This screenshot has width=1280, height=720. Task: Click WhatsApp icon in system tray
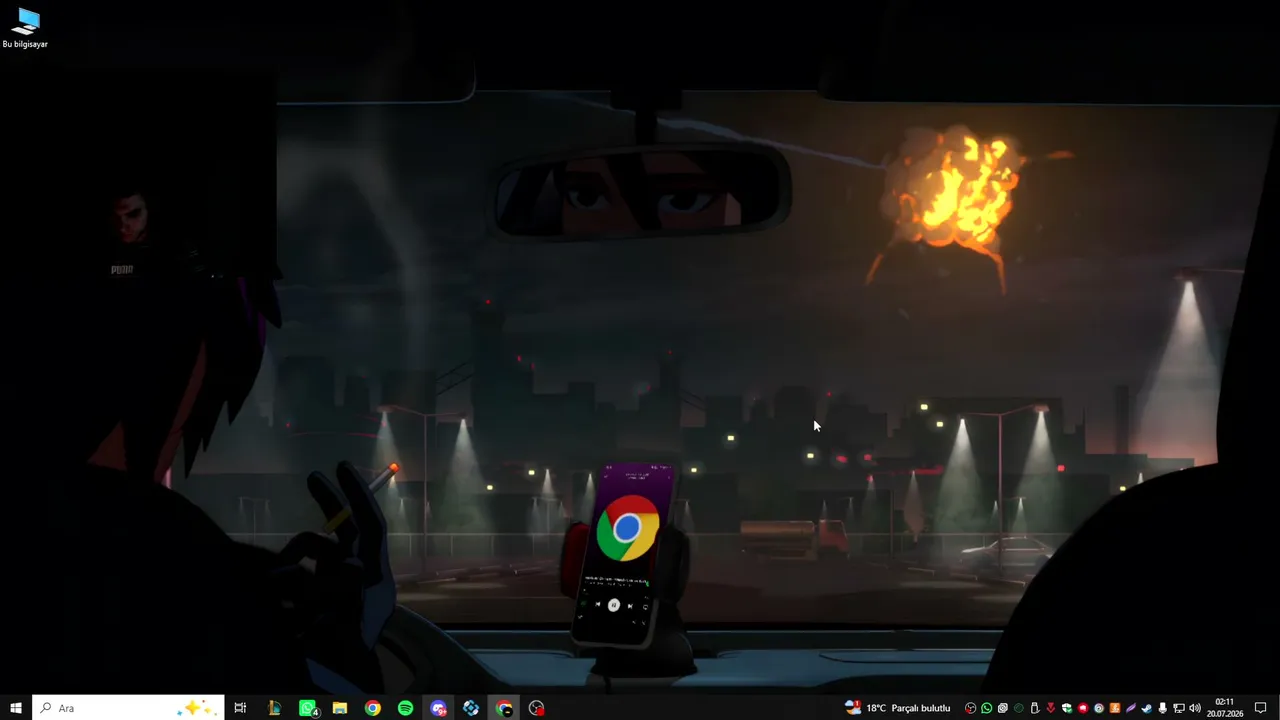coord(987,708)
